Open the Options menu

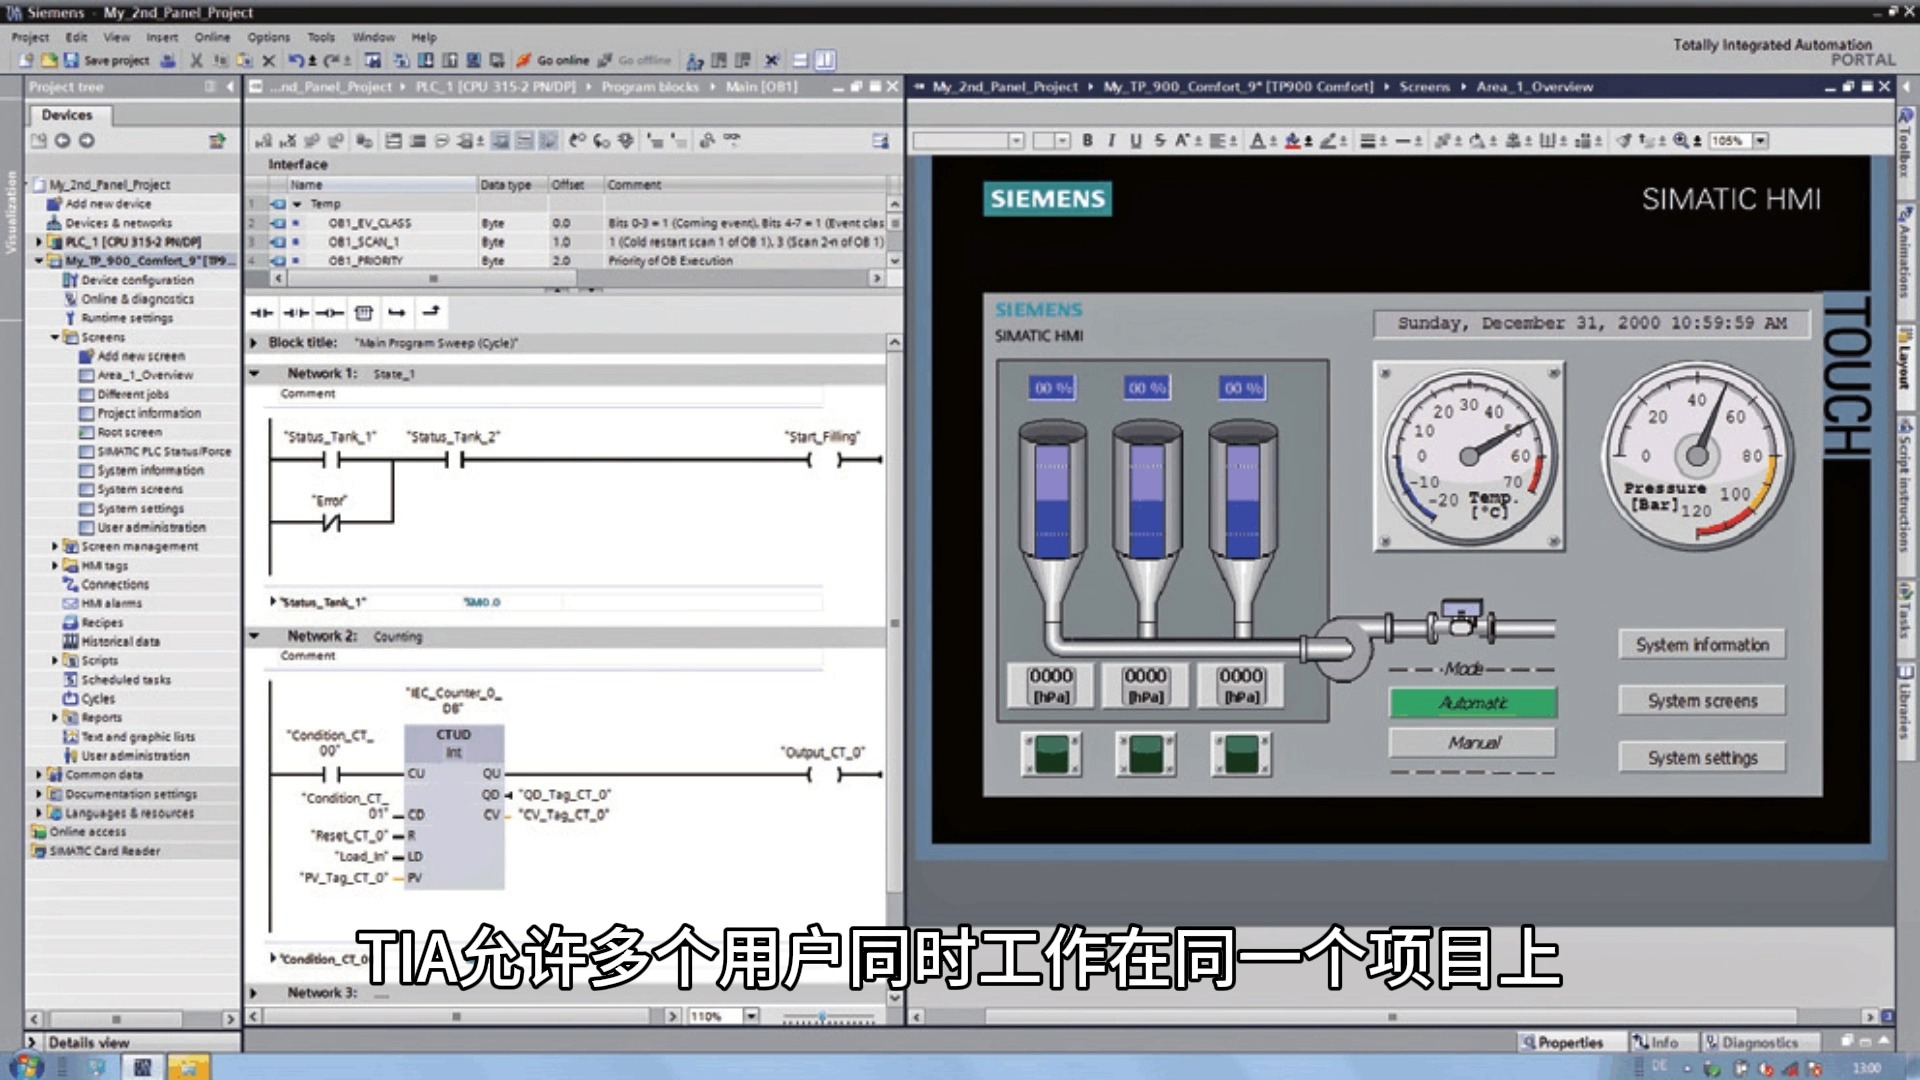pos(268,37)
